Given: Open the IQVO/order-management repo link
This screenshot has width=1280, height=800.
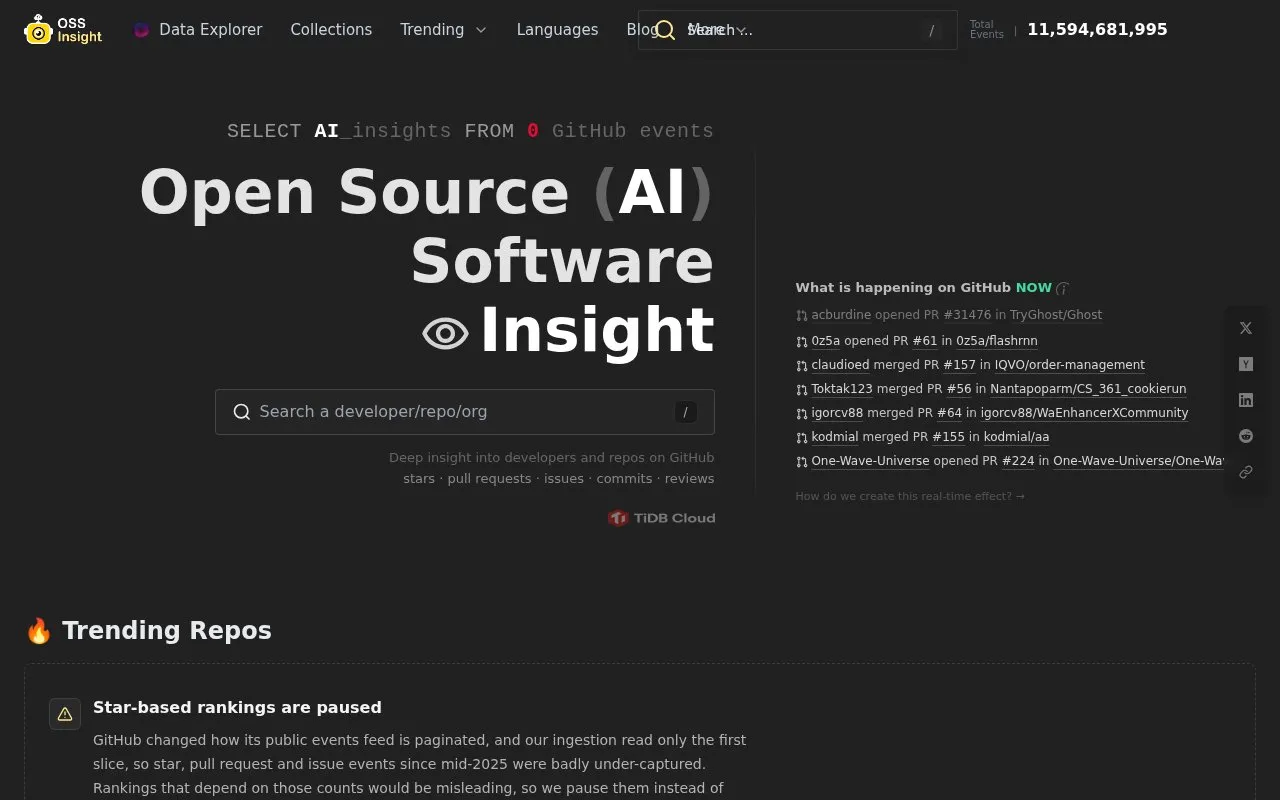Looking at the screenshot, I should (x=1069, y=365).
